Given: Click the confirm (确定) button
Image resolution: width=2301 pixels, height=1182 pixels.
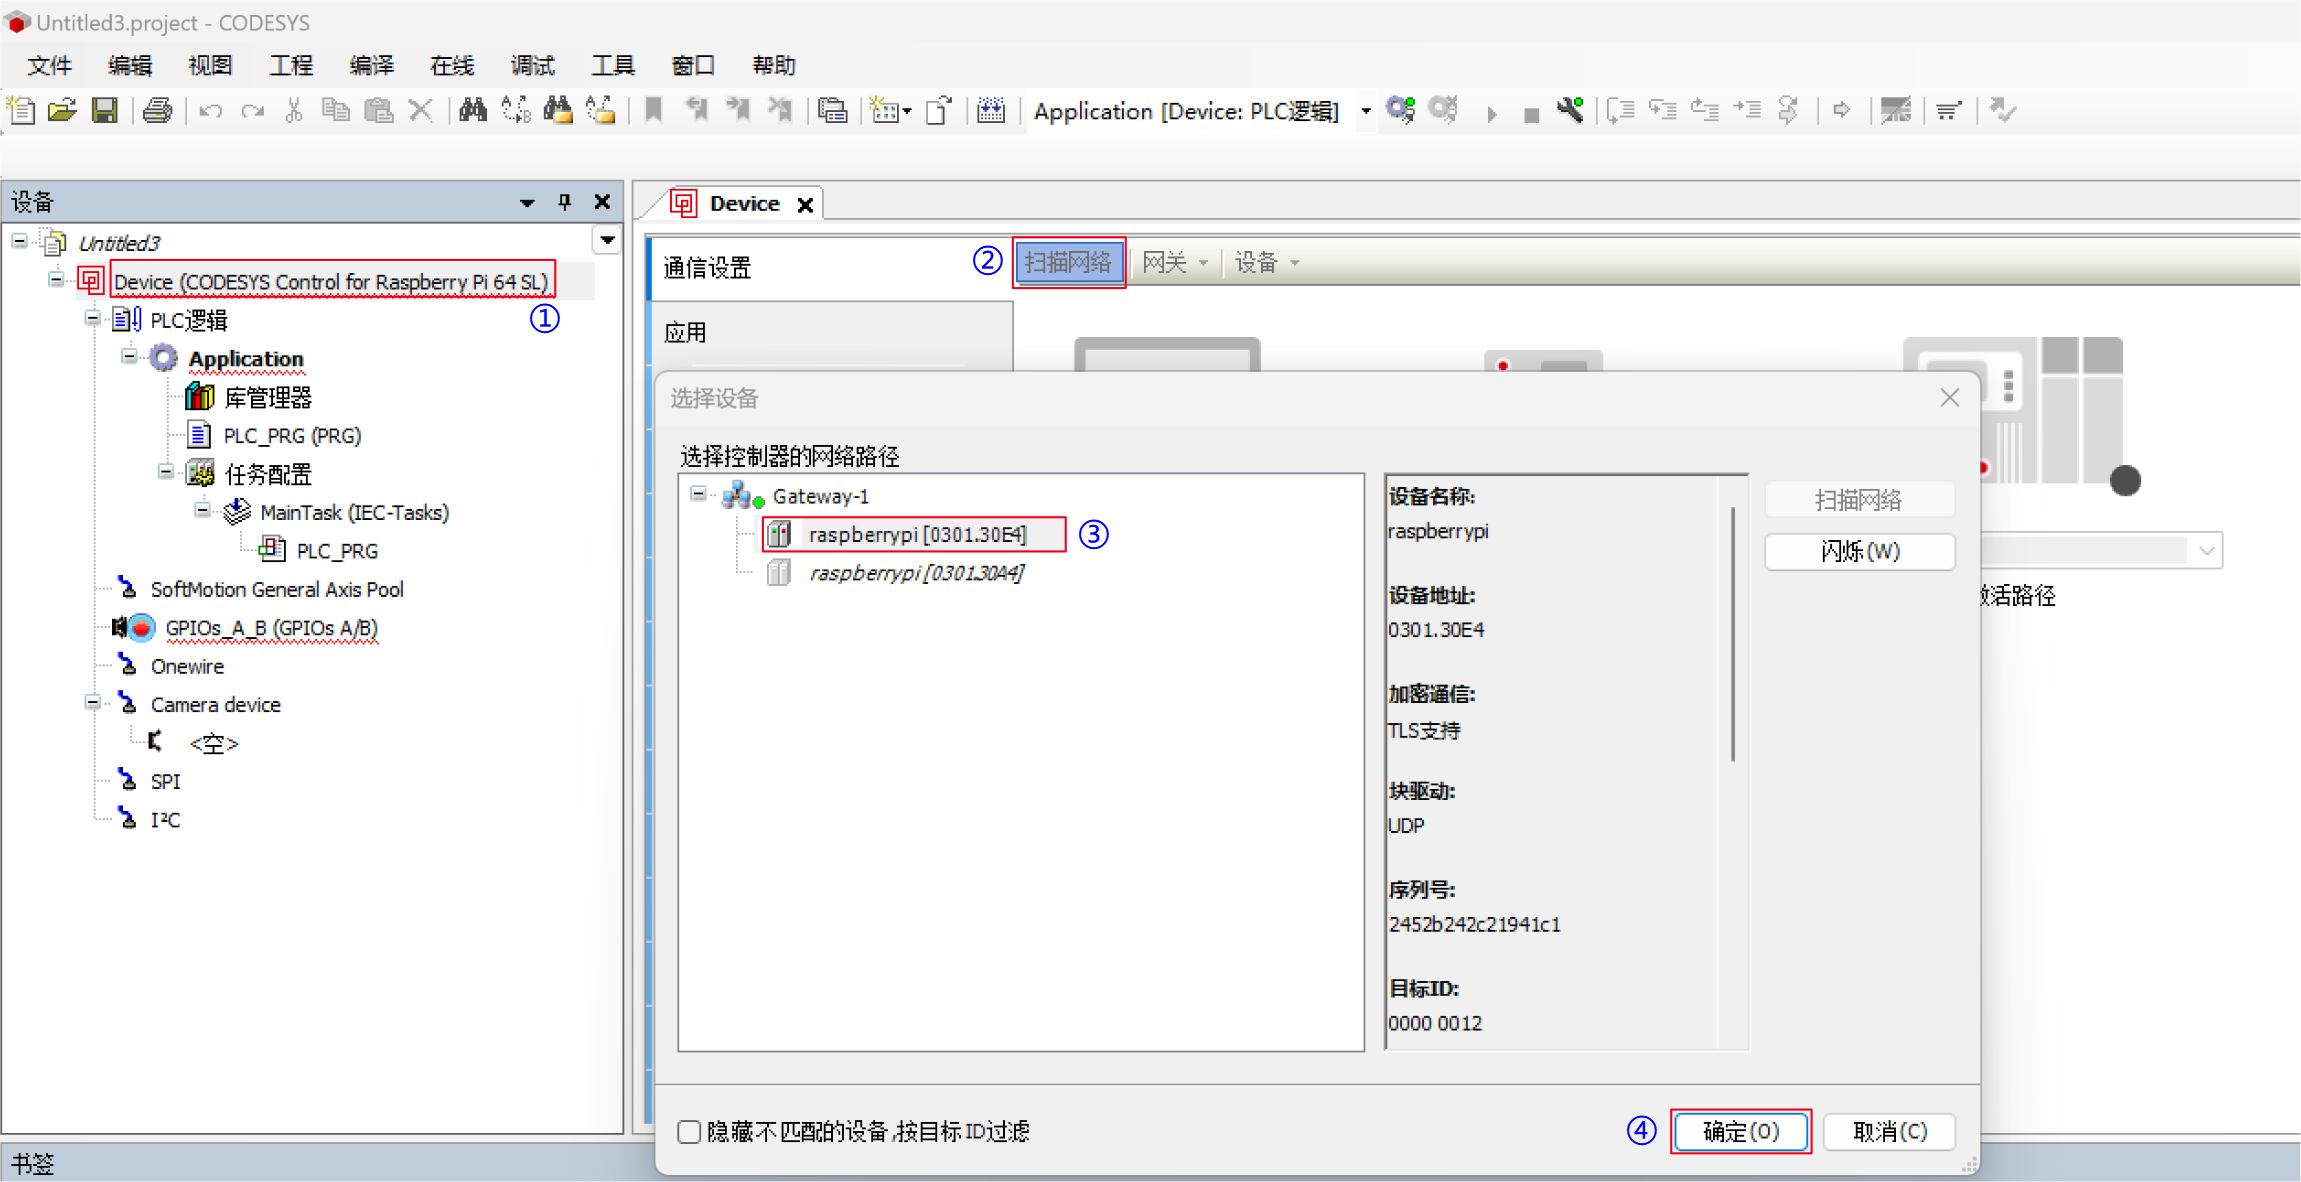Looking at the screenshot, I should (1740, 1131).
